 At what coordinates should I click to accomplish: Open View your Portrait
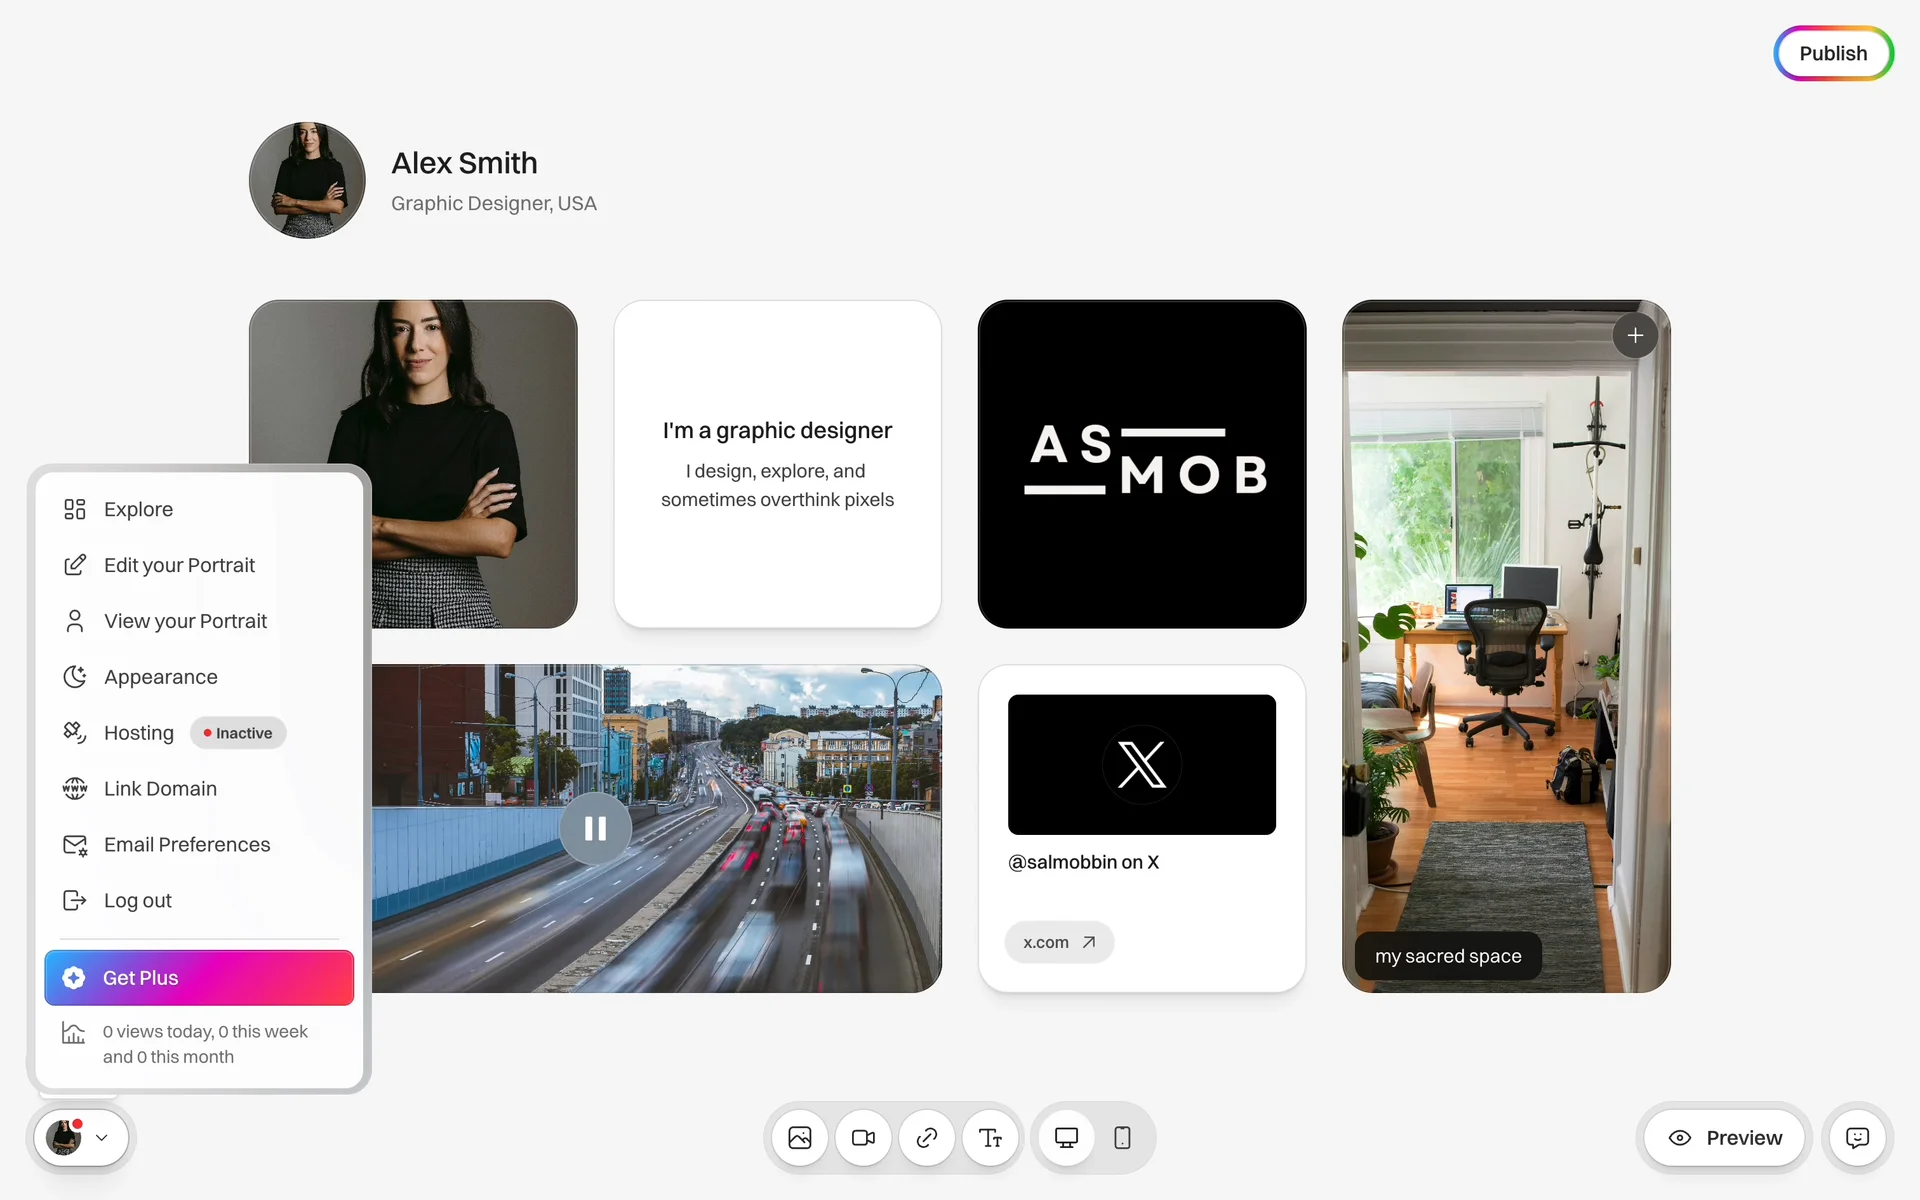185,621
